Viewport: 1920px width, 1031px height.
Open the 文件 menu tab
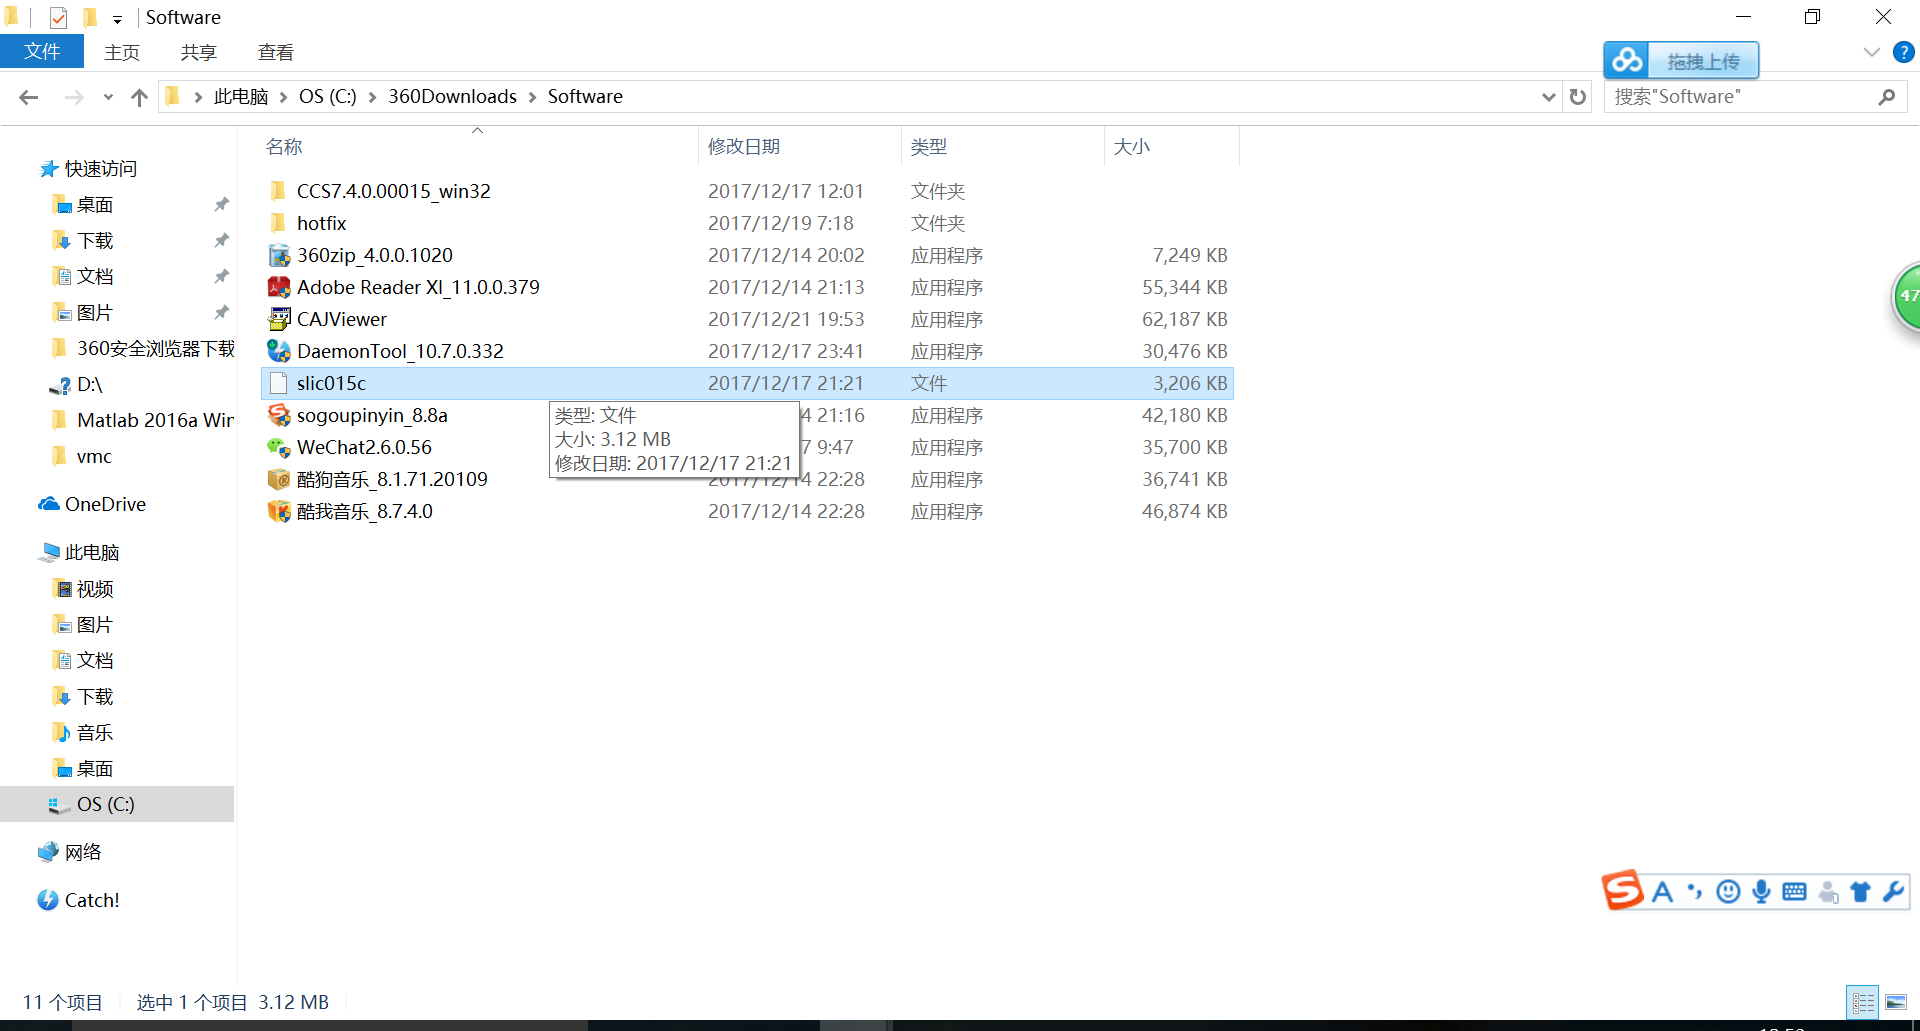(x=42, y=52)
